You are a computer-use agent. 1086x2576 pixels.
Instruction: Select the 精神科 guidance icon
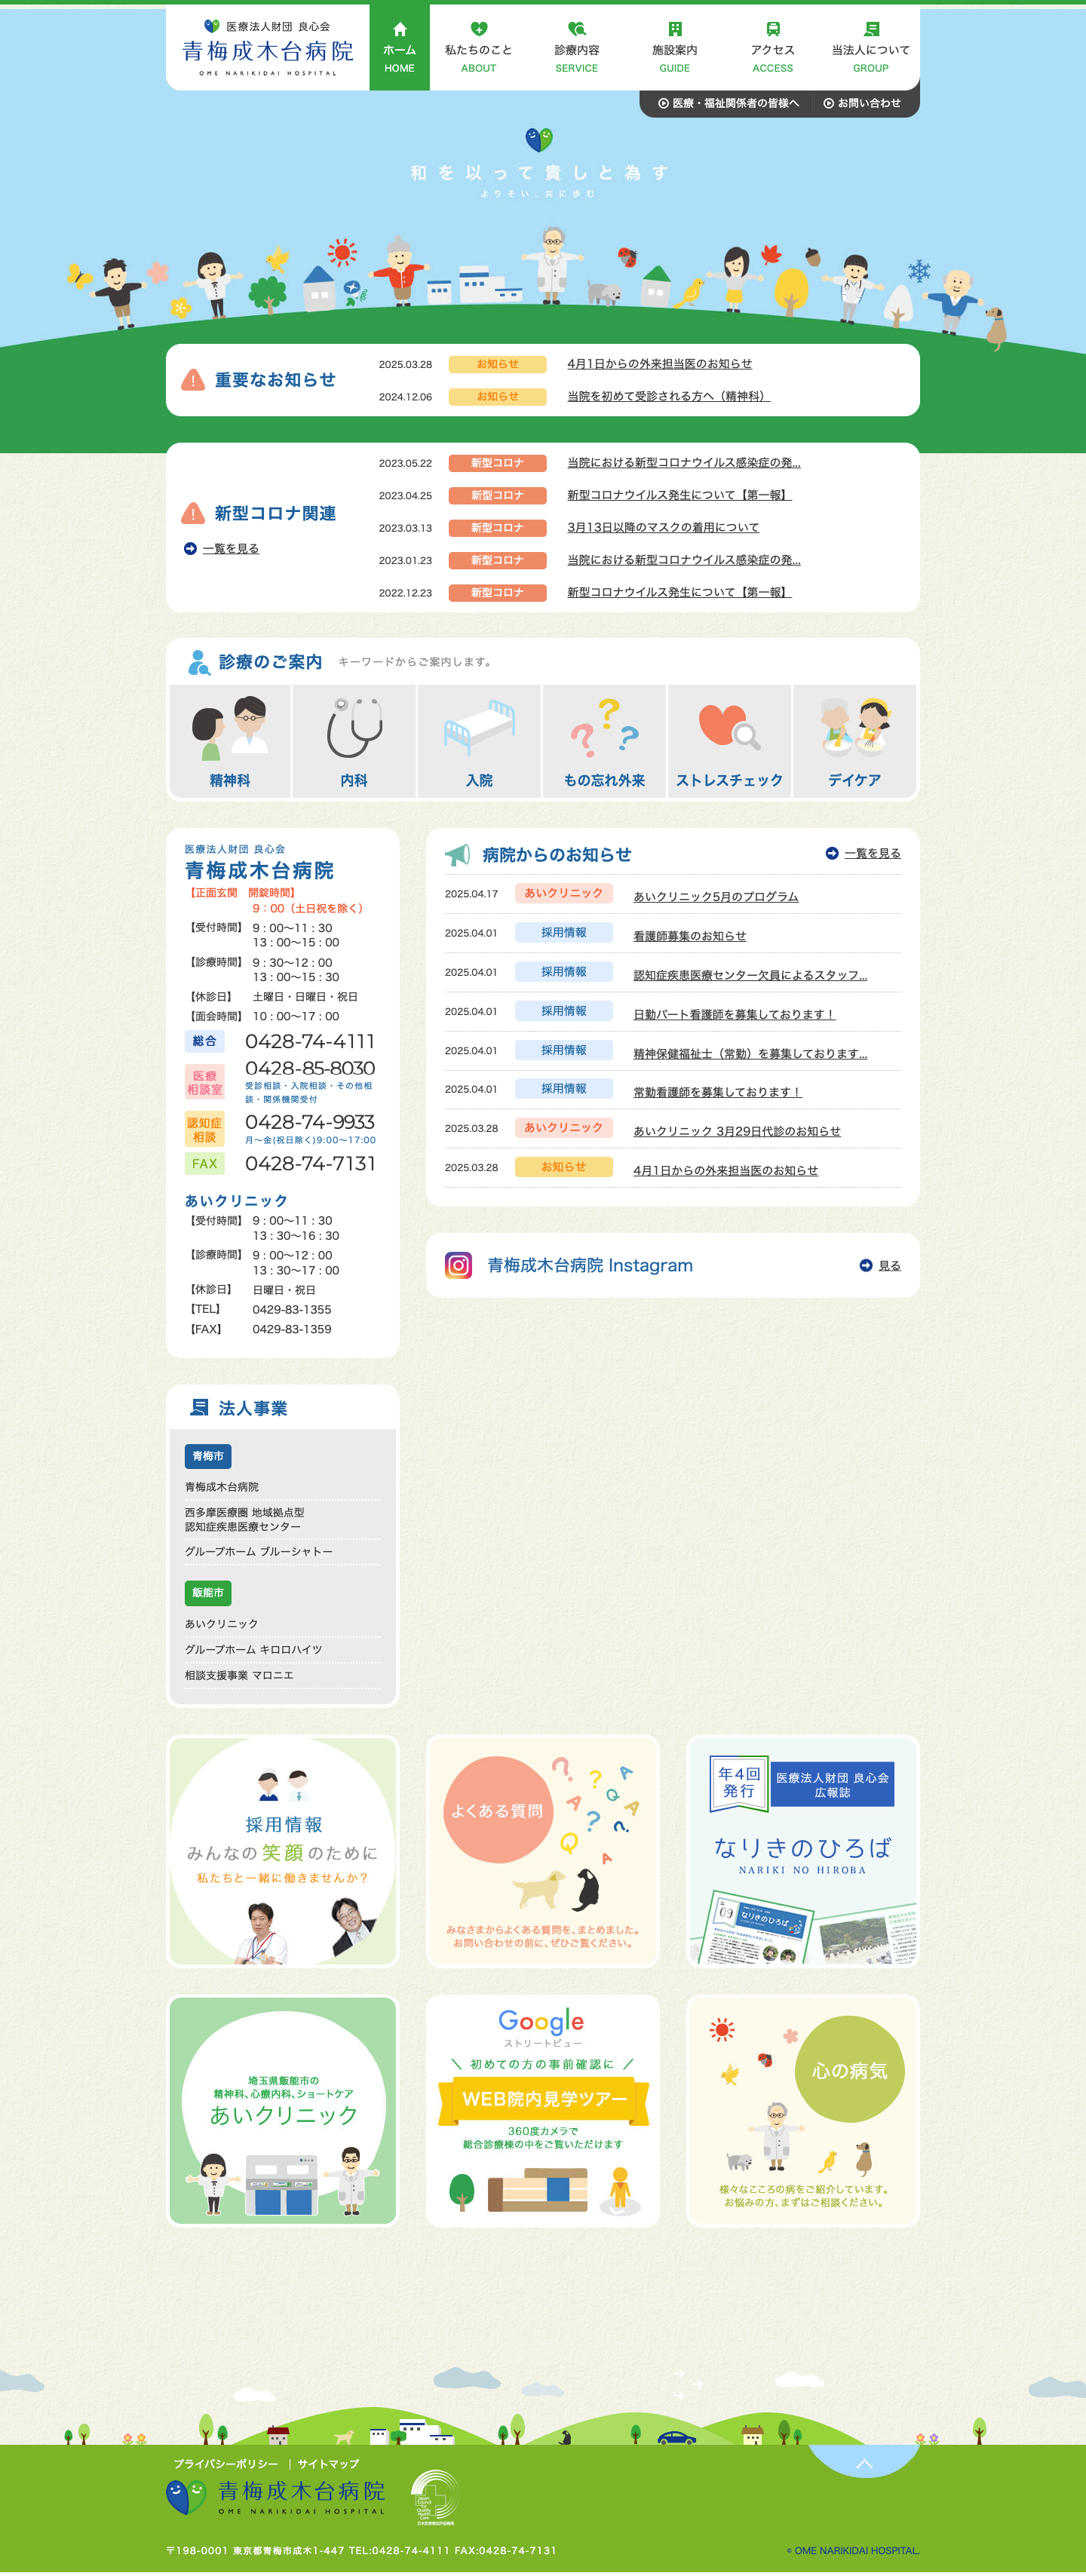click(230, 741)
